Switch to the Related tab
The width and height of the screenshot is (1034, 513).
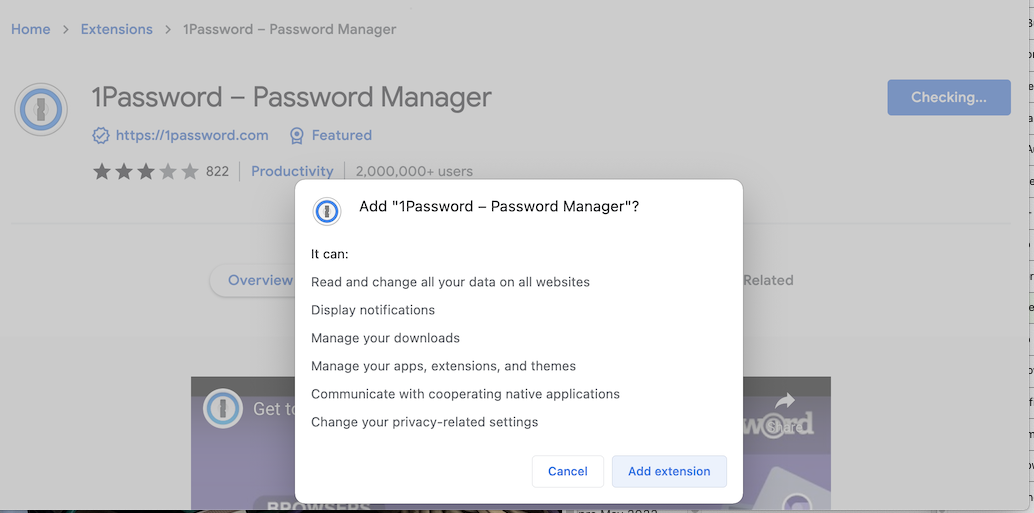[x=768, y=281]
